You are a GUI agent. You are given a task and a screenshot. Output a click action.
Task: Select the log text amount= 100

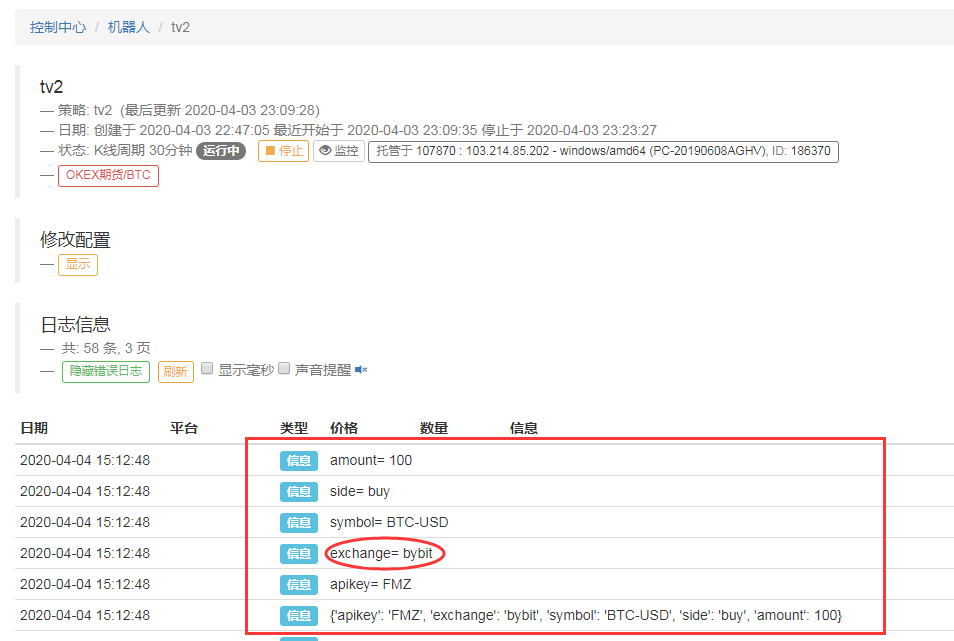pyautogui.click(x=371, y=460)
